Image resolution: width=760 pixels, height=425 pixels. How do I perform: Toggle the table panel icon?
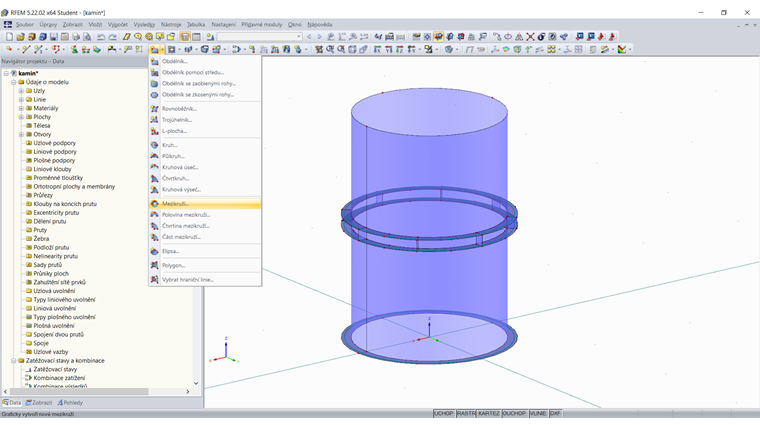click(x=196, y=37)
